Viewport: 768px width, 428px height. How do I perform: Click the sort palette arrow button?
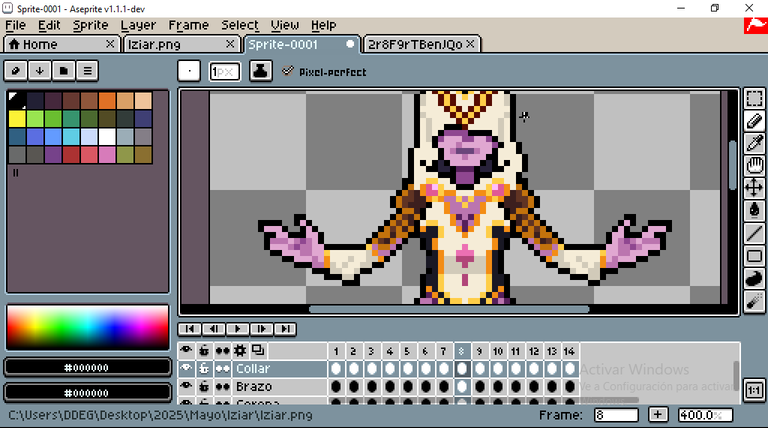tap(40, 71)
